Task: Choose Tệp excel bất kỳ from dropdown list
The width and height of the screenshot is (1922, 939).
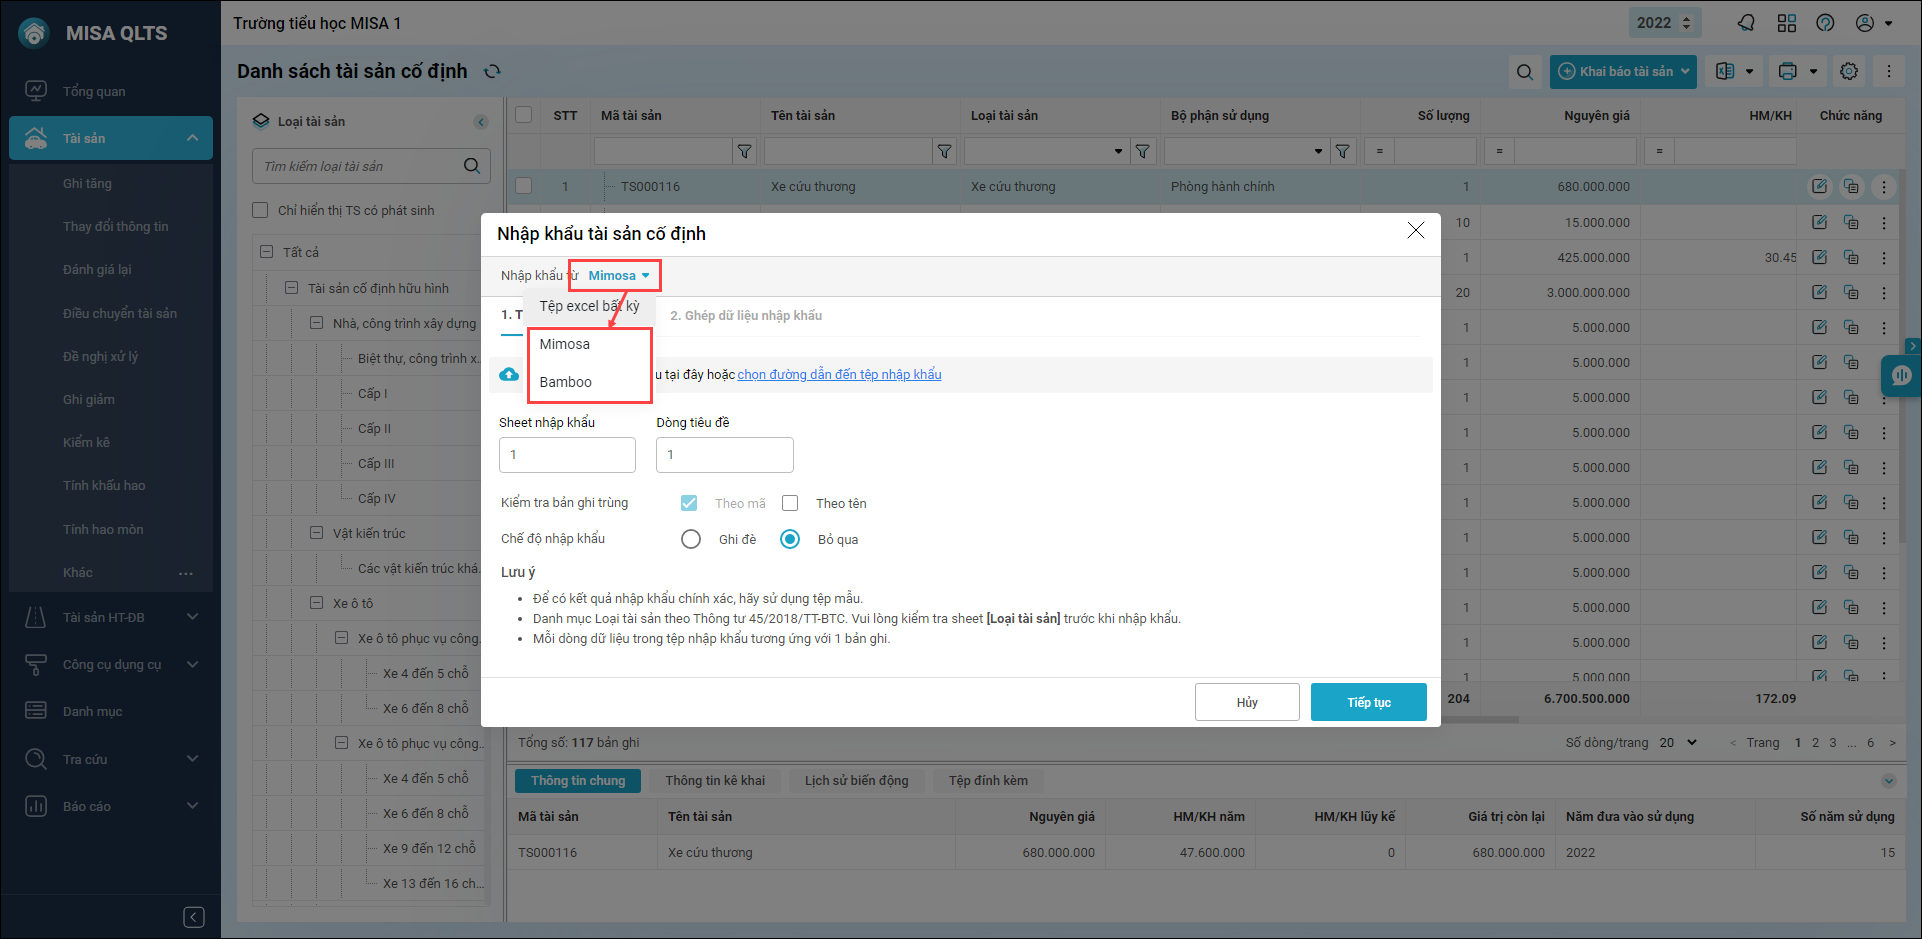Action: point(589,306)
